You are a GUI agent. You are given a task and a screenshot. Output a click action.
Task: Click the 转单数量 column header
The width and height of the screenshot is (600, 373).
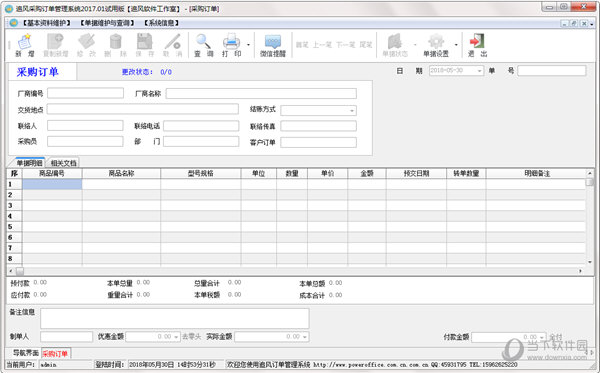[466, 174]
